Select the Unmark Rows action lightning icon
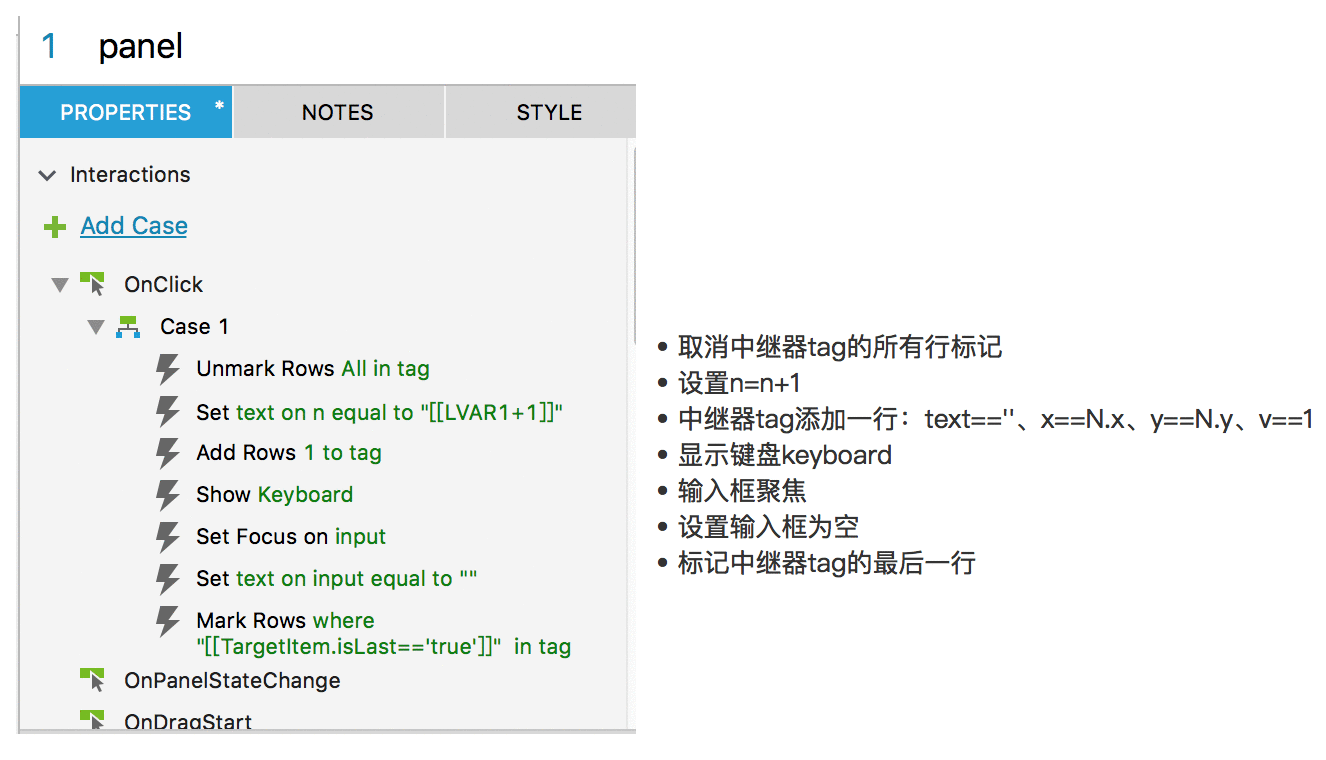1326x760 pixels. (x=168, y=369)
